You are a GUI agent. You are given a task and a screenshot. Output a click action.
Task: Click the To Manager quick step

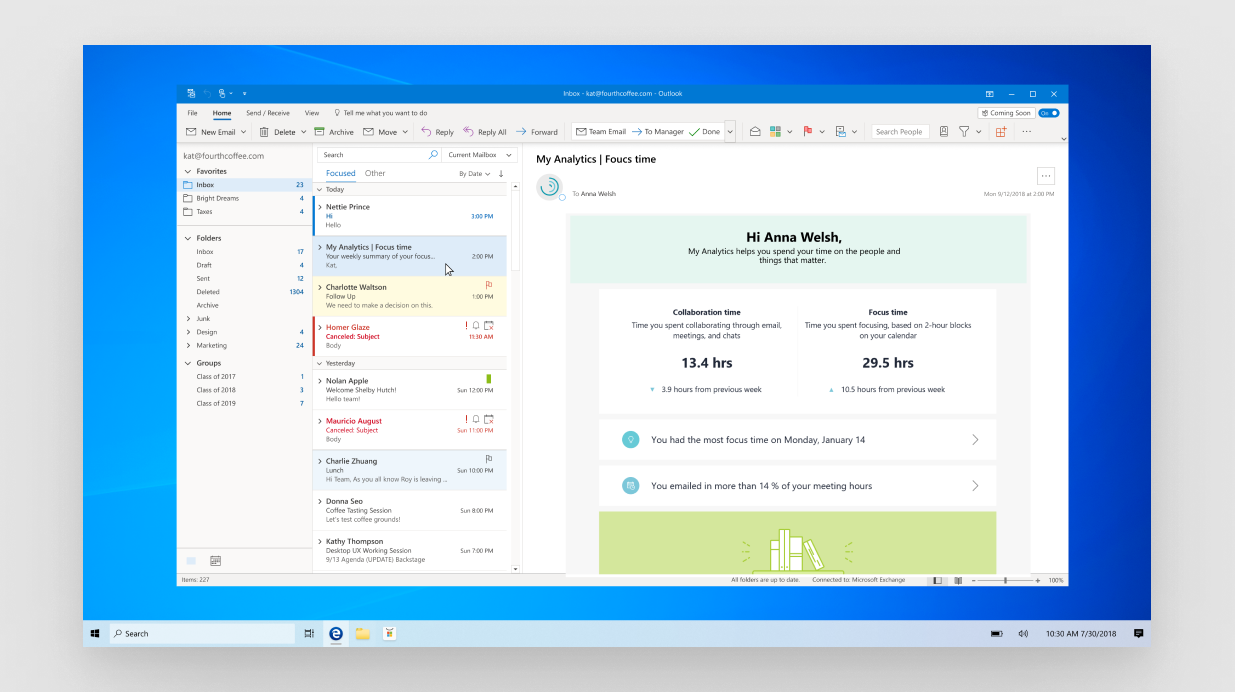[657, 132]
